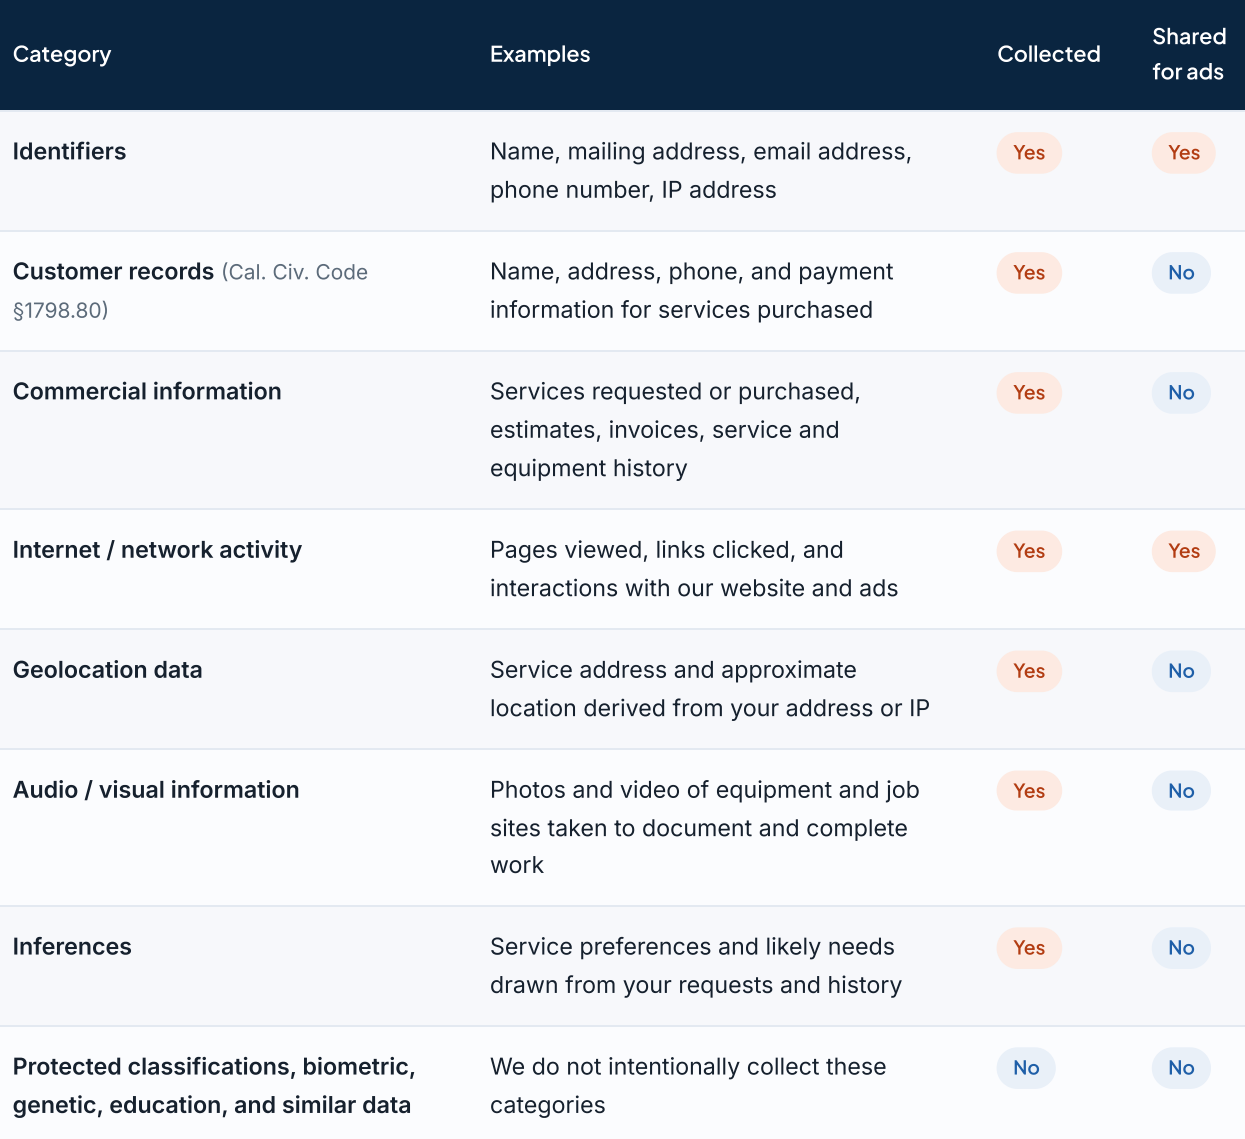Click Geolocation data Shared for ads No badge
Viewport: 1245px width, 1139px height.
click(x=1181, y=671)
